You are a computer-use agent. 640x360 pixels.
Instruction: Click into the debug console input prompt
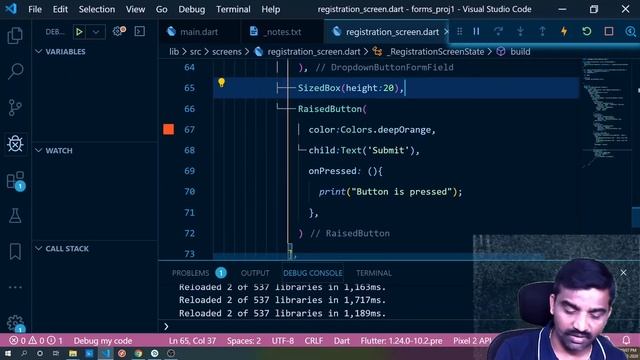pyautogui.click(x=318, y=327)
